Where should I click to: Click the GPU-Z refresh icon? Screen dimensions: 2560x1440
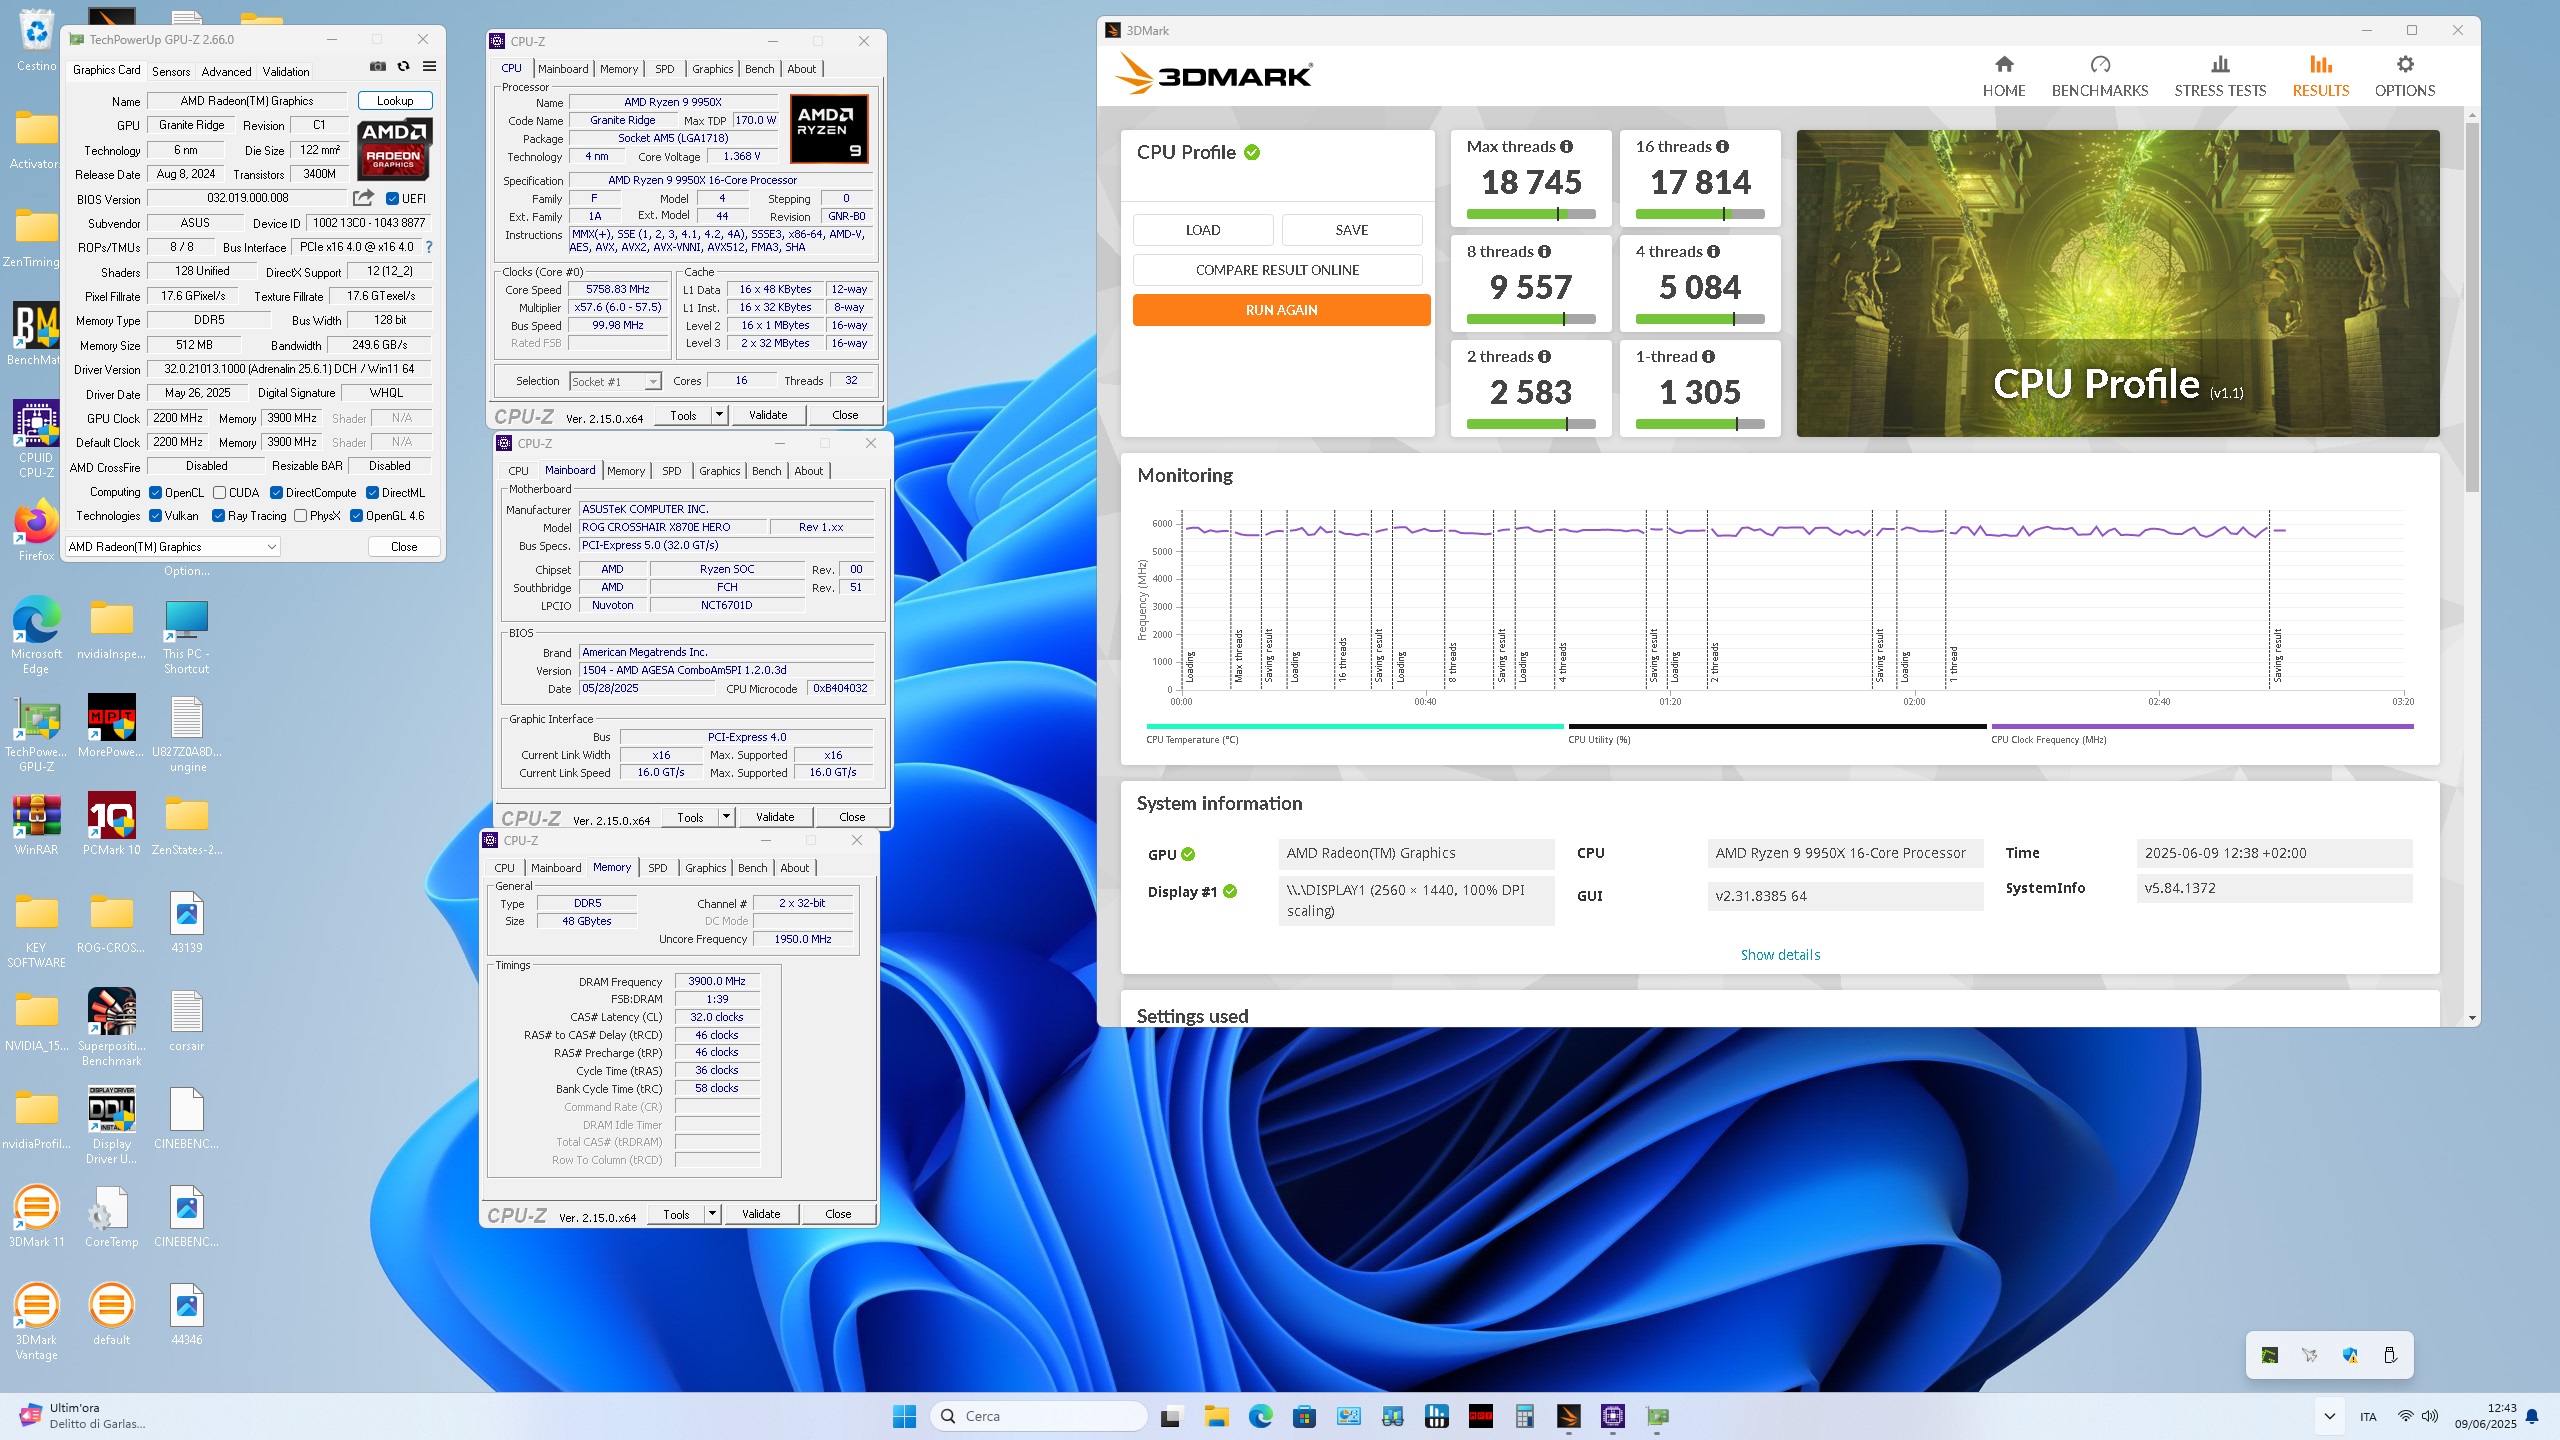click(403, 66)
